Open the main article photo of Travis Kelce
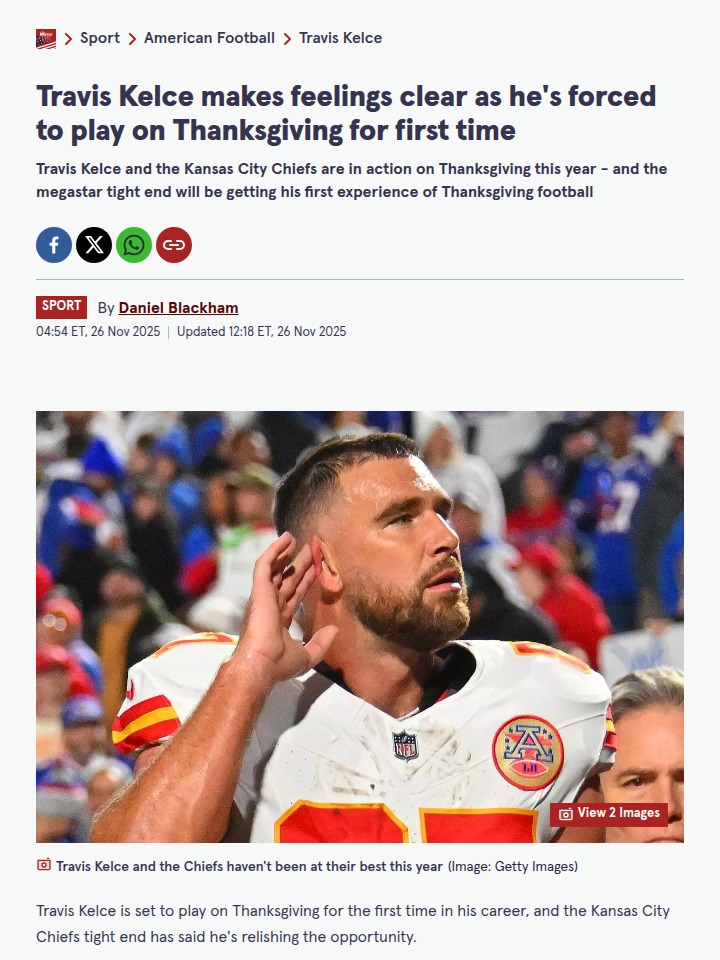Image resolution: width=720 pixels, height=960 pixels. [360, 625]
